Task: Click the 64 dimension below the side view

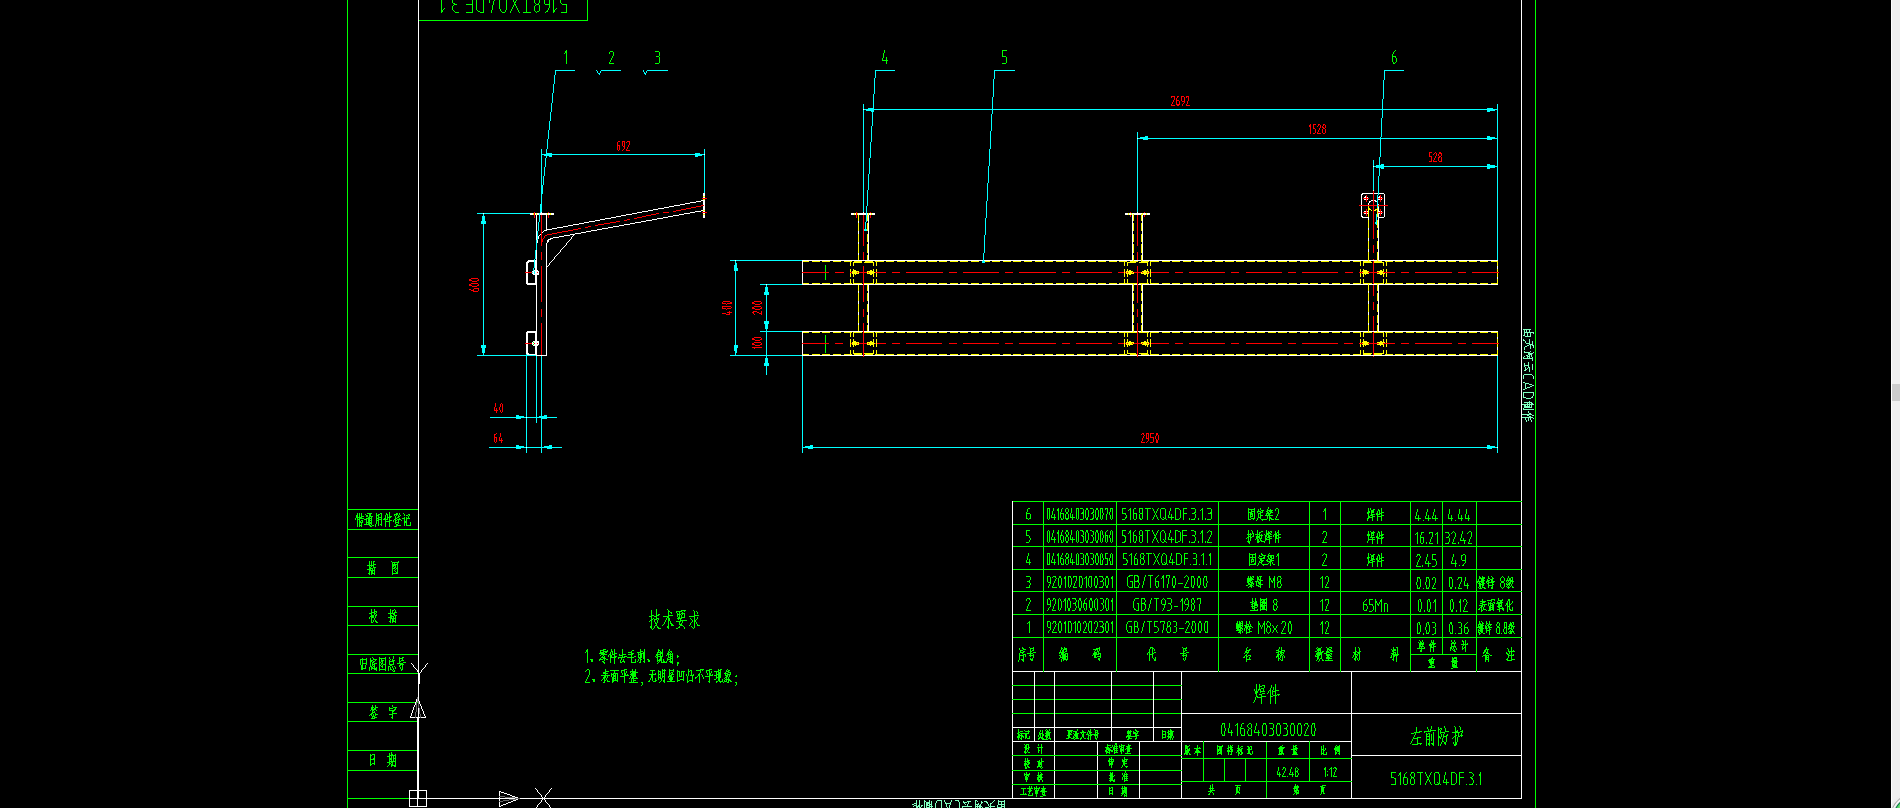Action: tap(498, 438)
